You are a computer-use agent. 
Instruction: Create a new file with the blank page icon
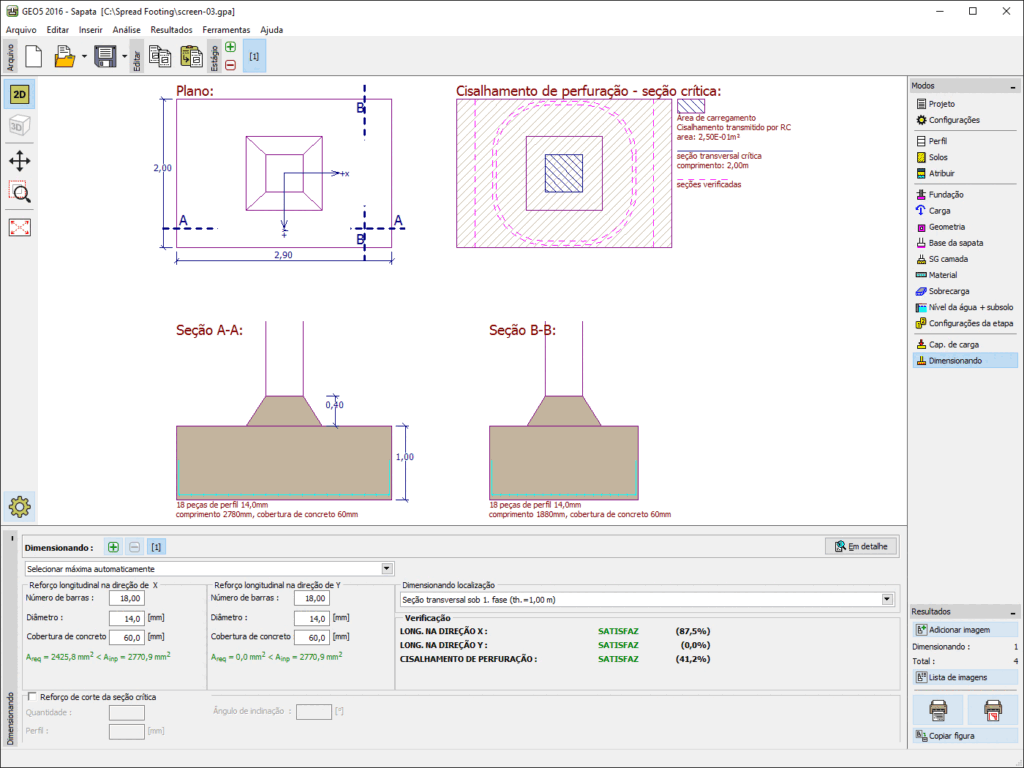pyautogui.click(x=33, y=57)
